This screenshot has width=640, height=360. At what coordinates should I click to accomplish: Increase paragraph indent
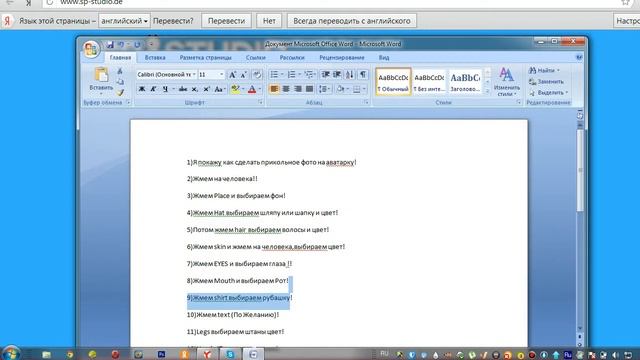337,75
